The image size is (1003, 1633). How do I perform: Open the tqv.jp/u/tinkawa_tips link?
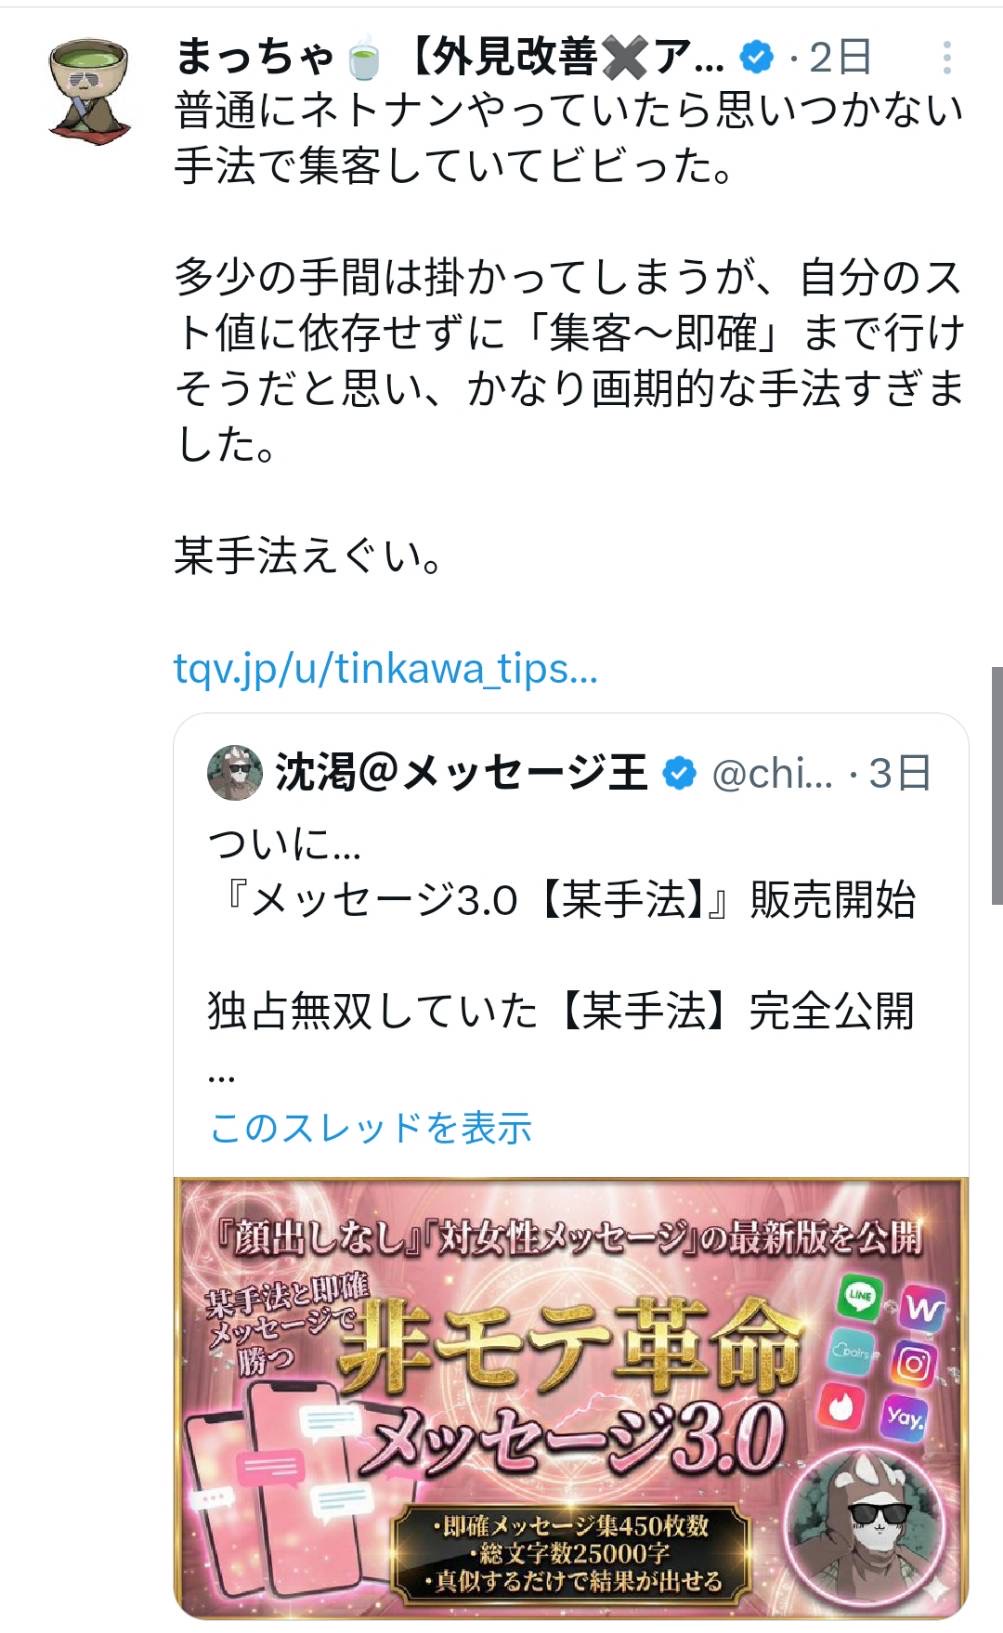click(x=385, y=668)
